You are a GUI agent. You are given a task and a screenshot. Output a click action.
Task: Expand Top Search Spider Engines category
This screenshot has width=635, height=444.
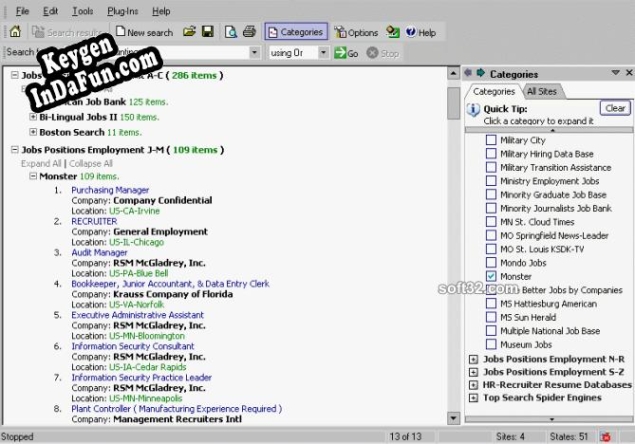tap(473, 398)
